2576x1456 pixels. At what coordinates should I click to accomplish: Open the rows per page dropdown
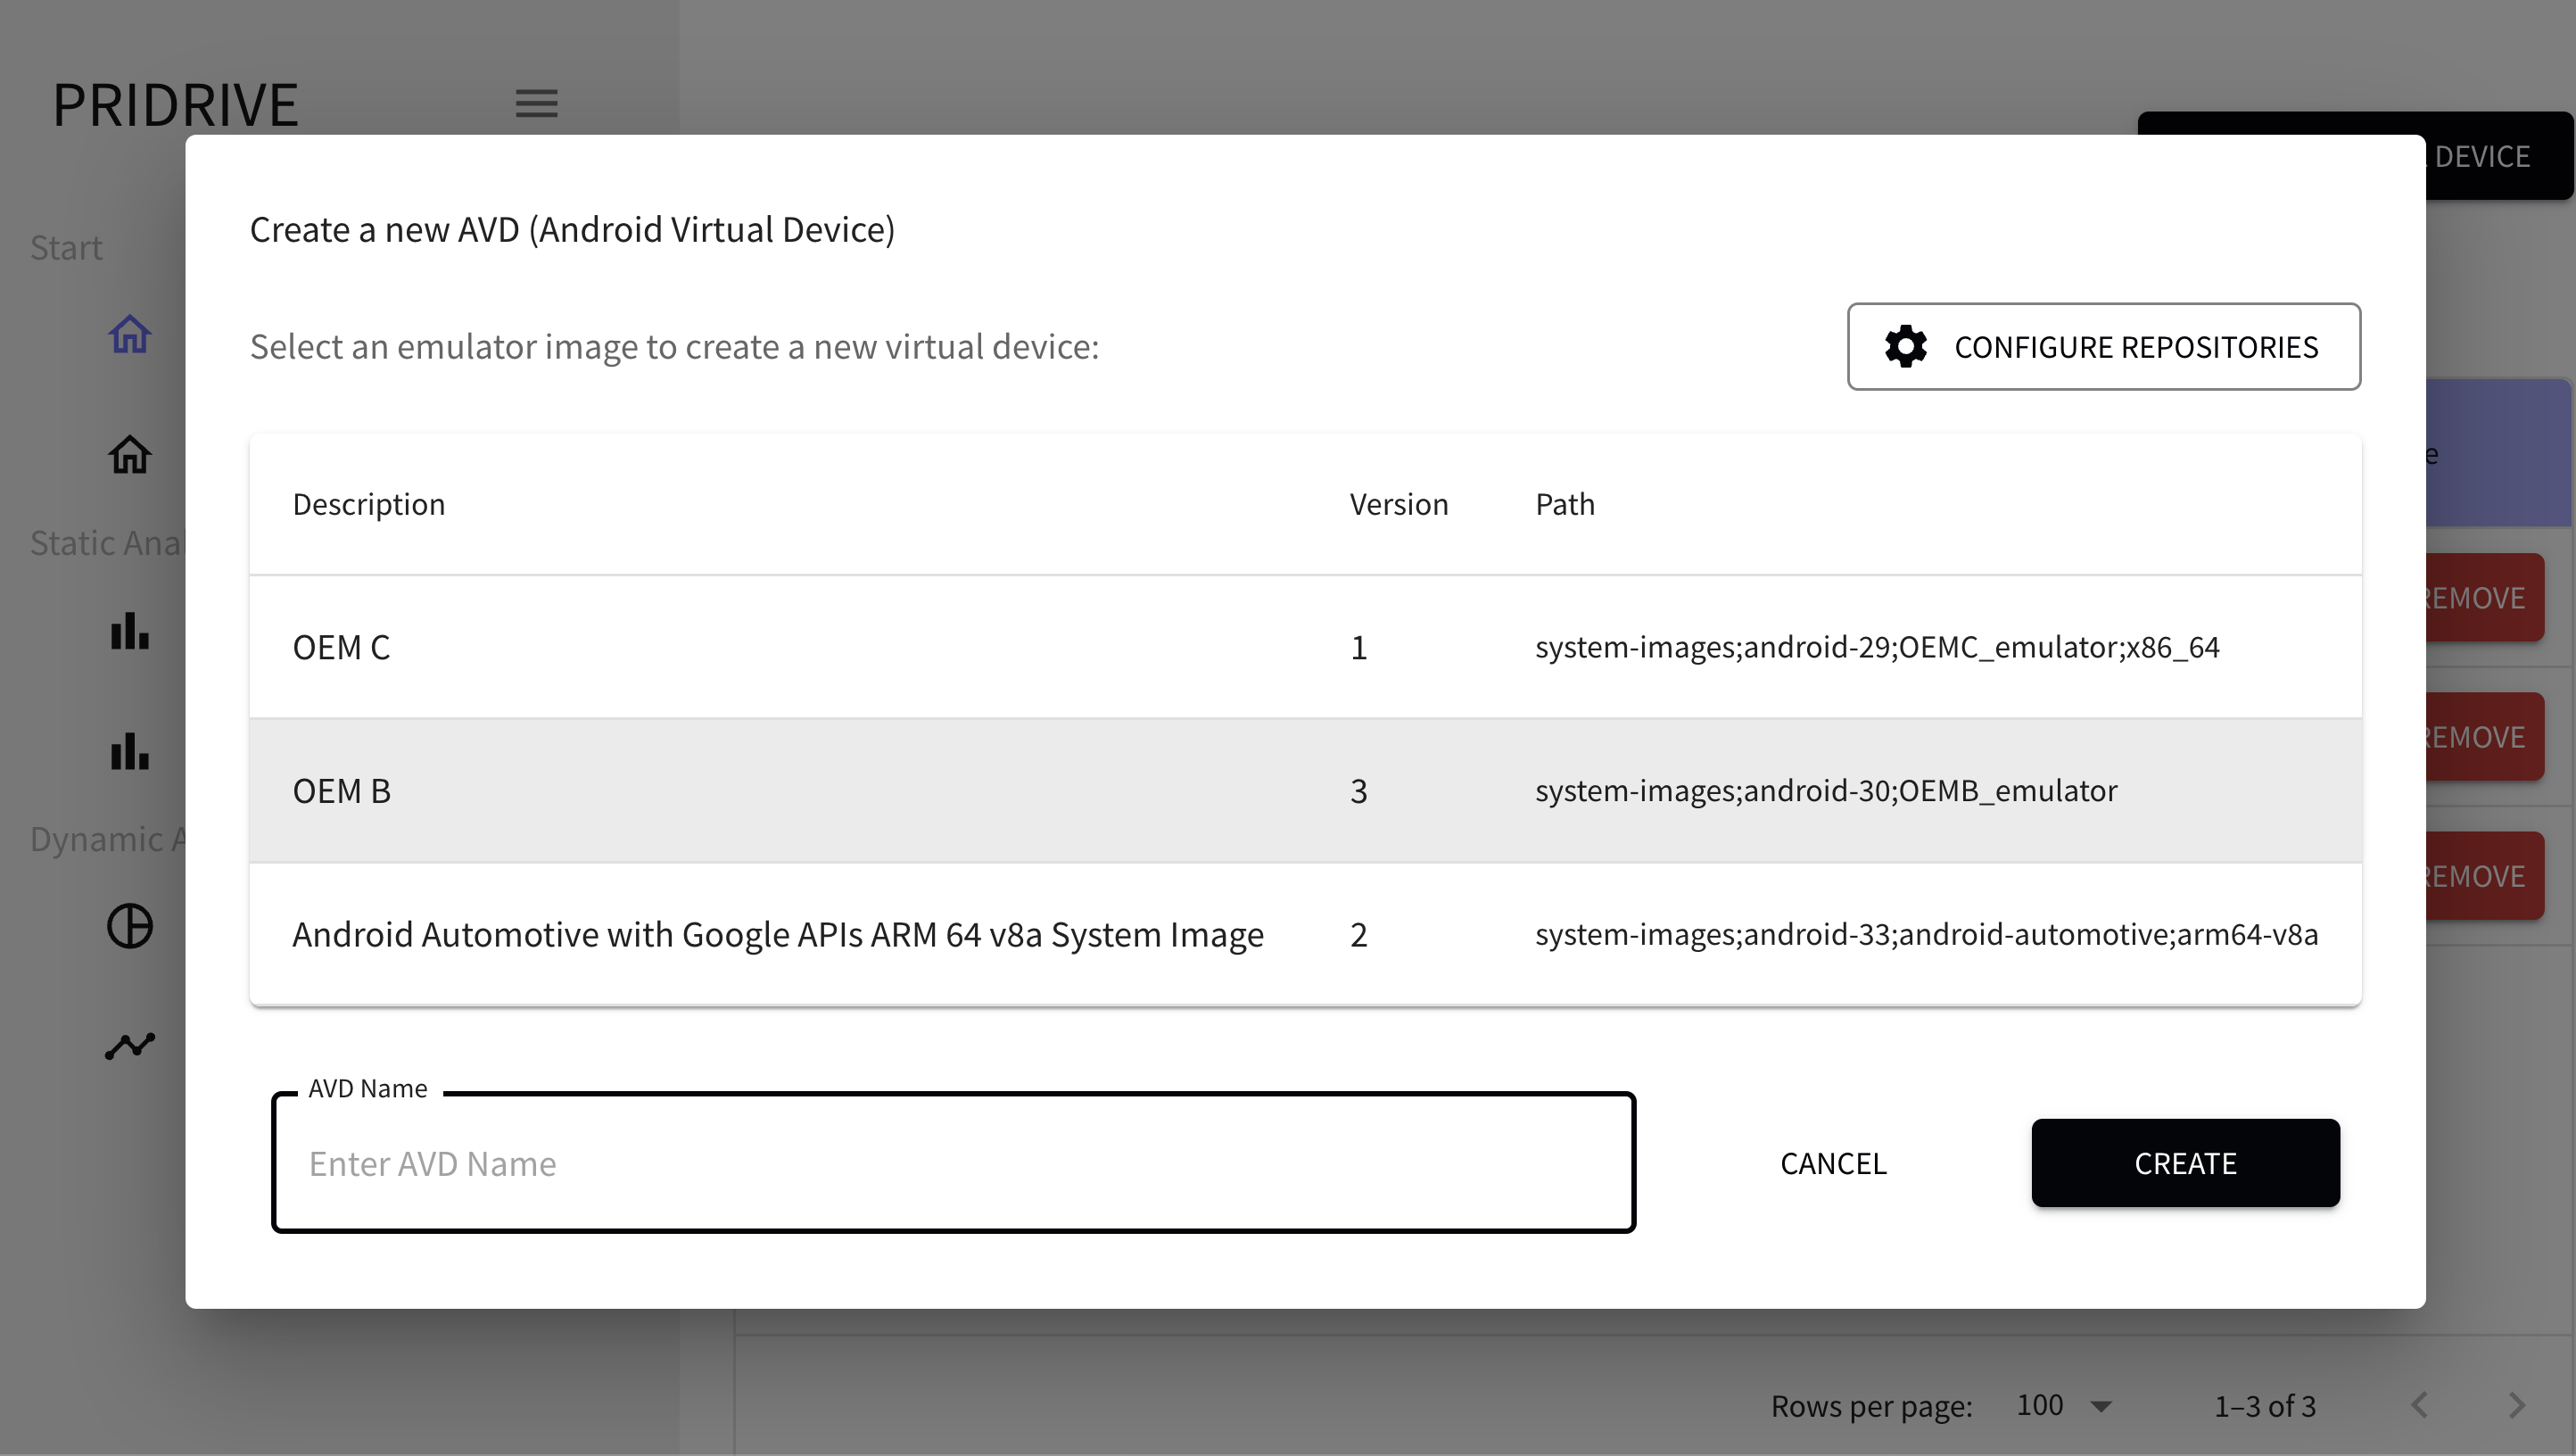2064,1406
